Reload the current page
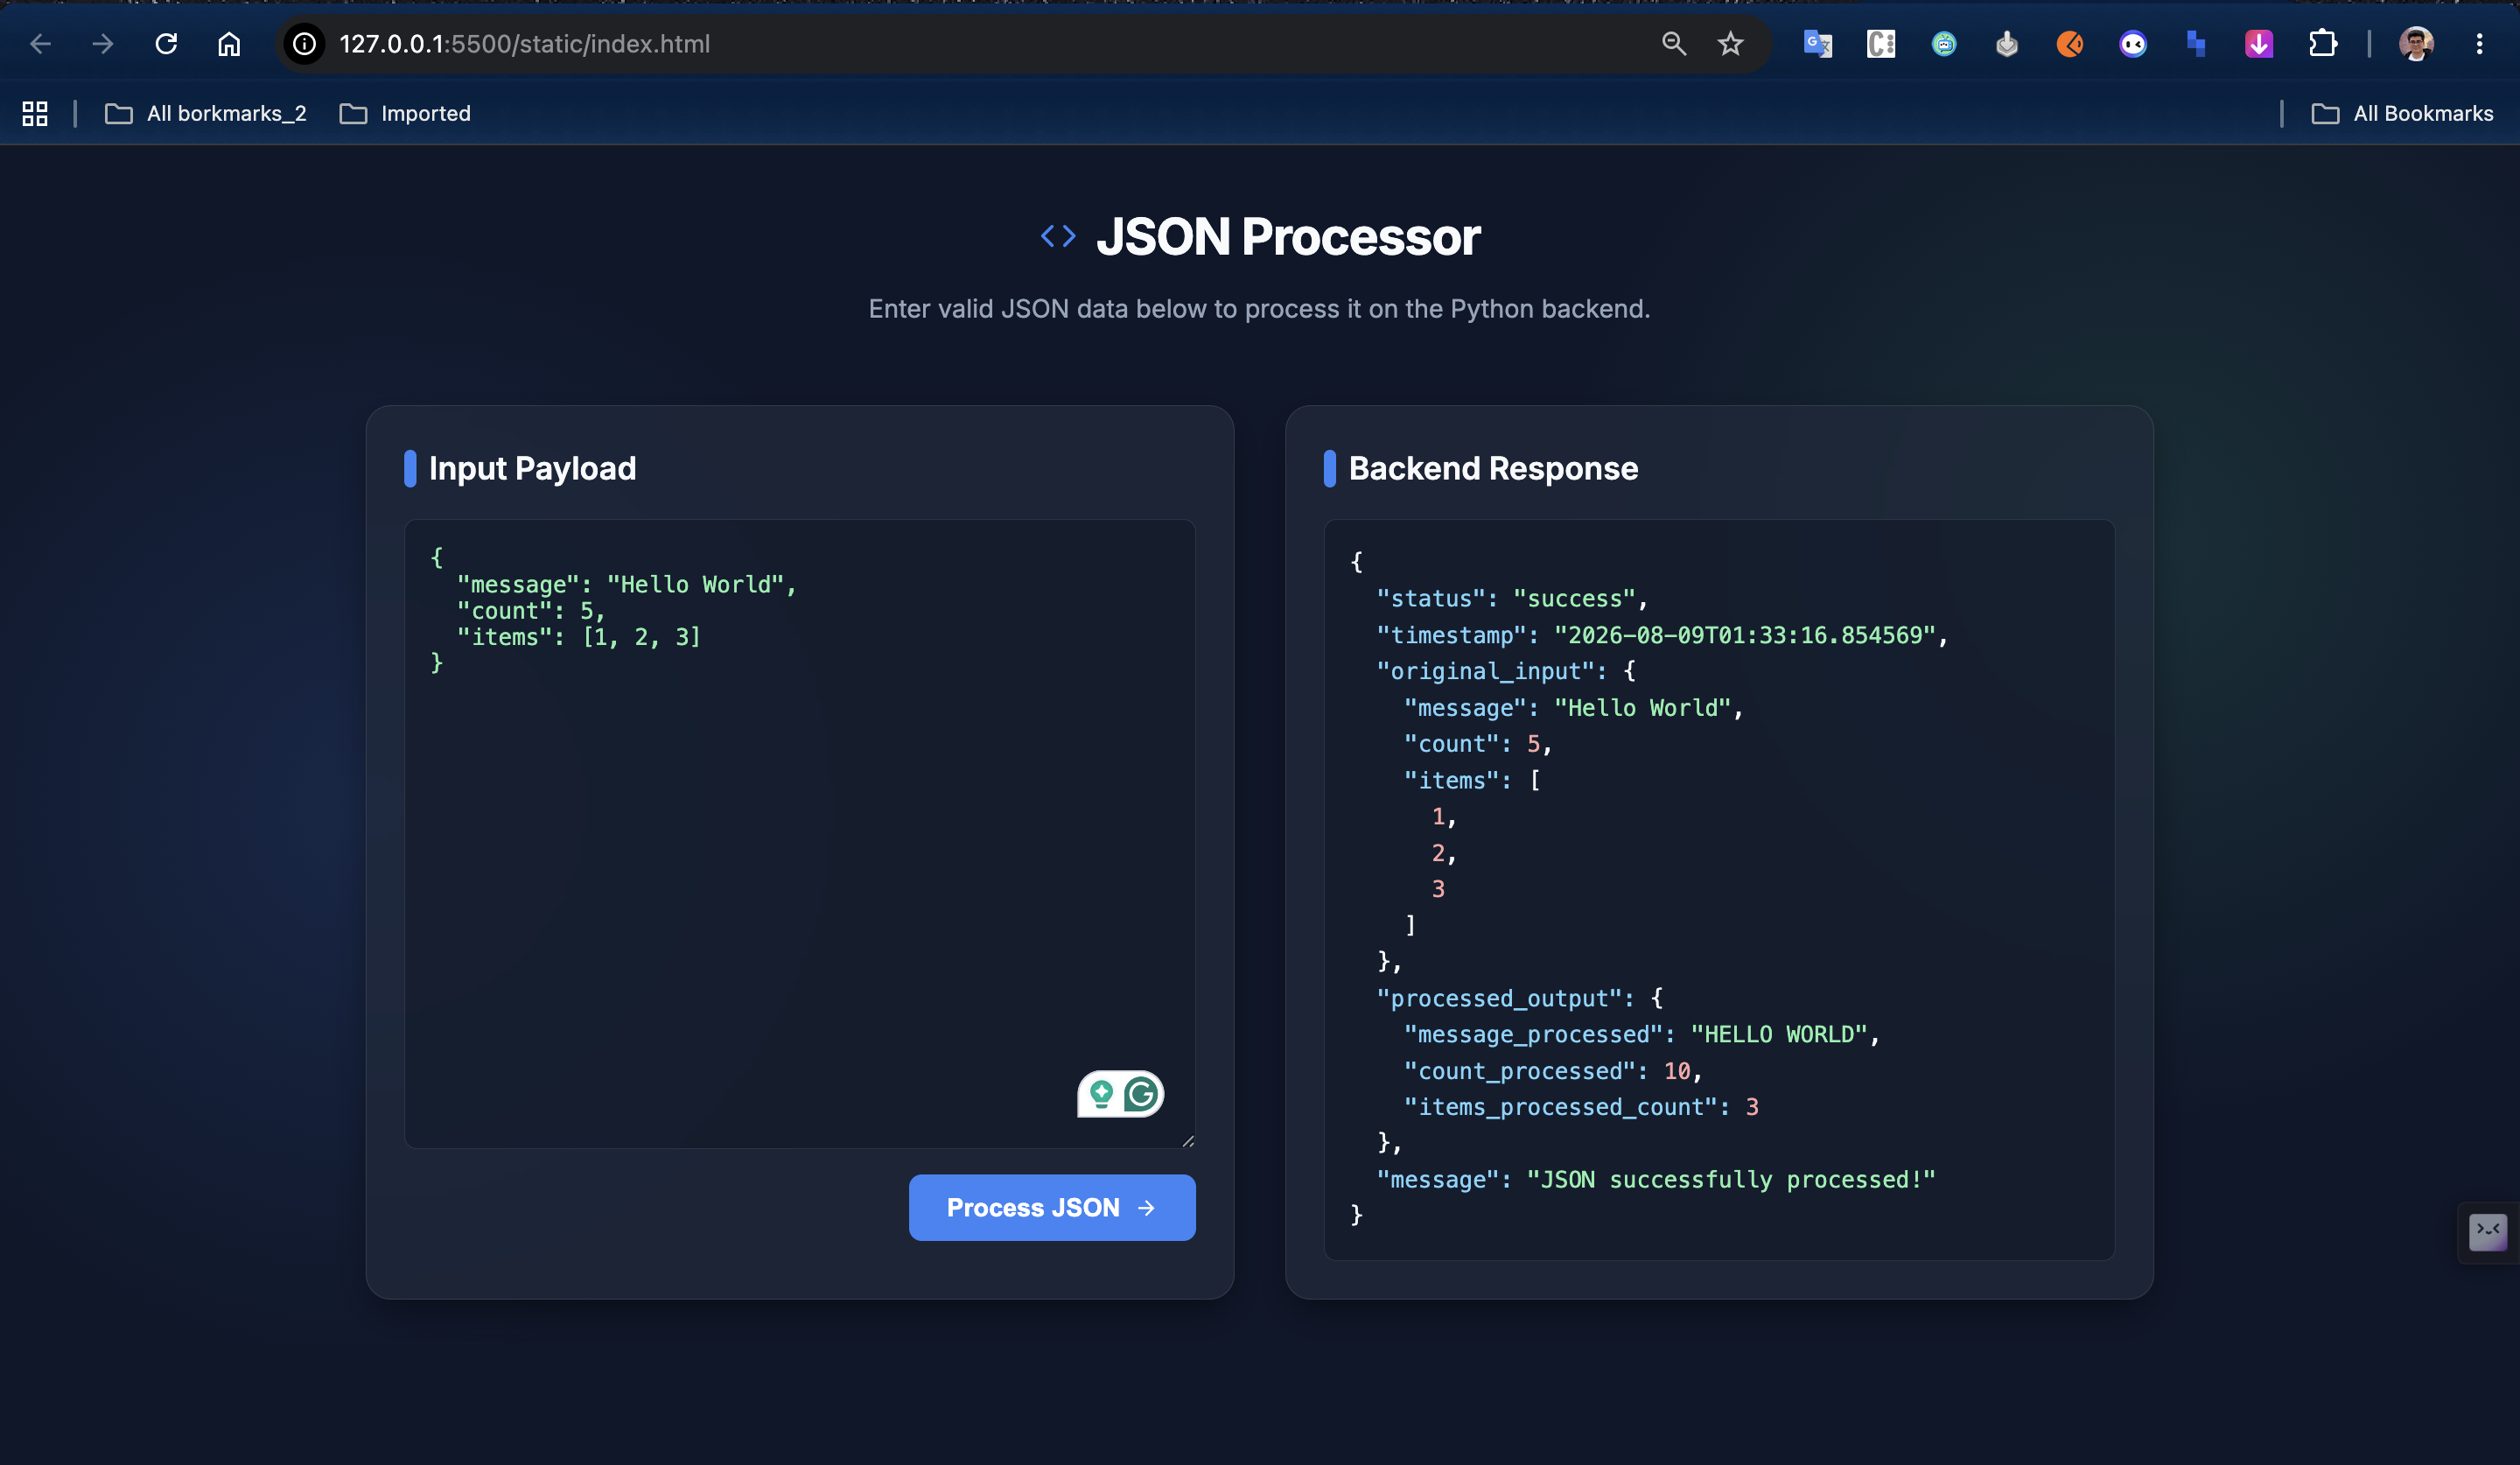The image size is (2520, 1465). click(166, 44)
